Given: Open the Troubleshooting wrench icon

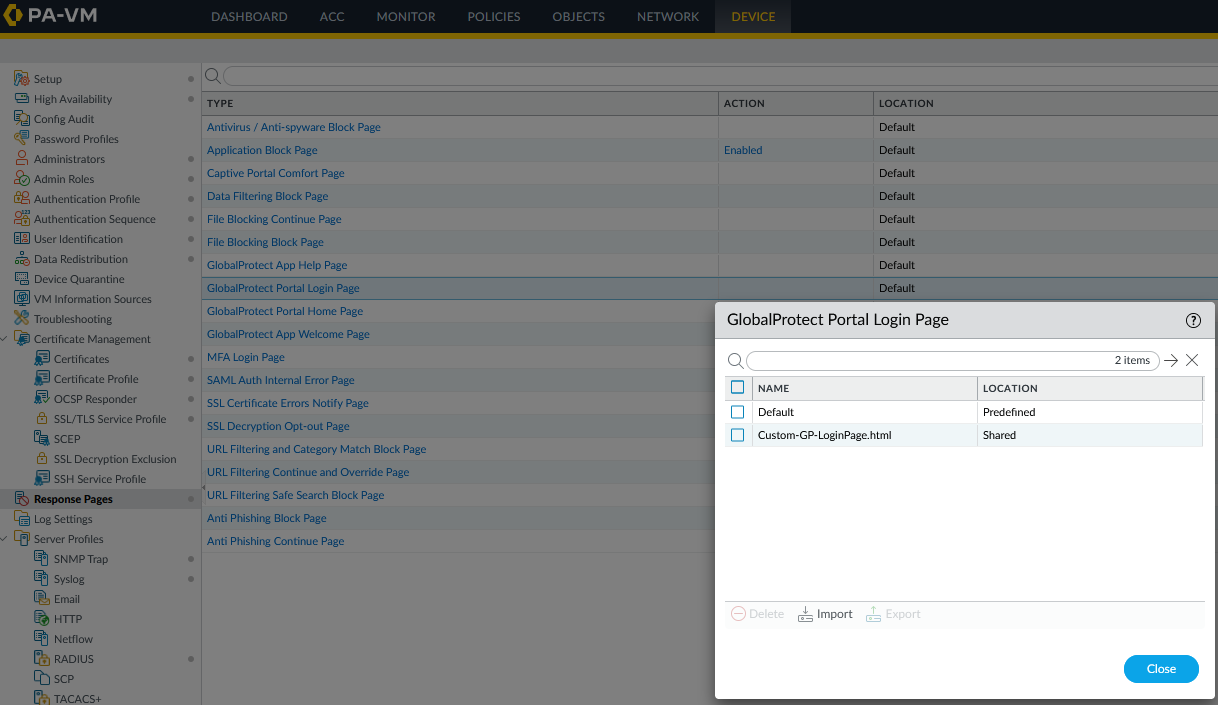Looking at the screenshot, I should 20,318.
